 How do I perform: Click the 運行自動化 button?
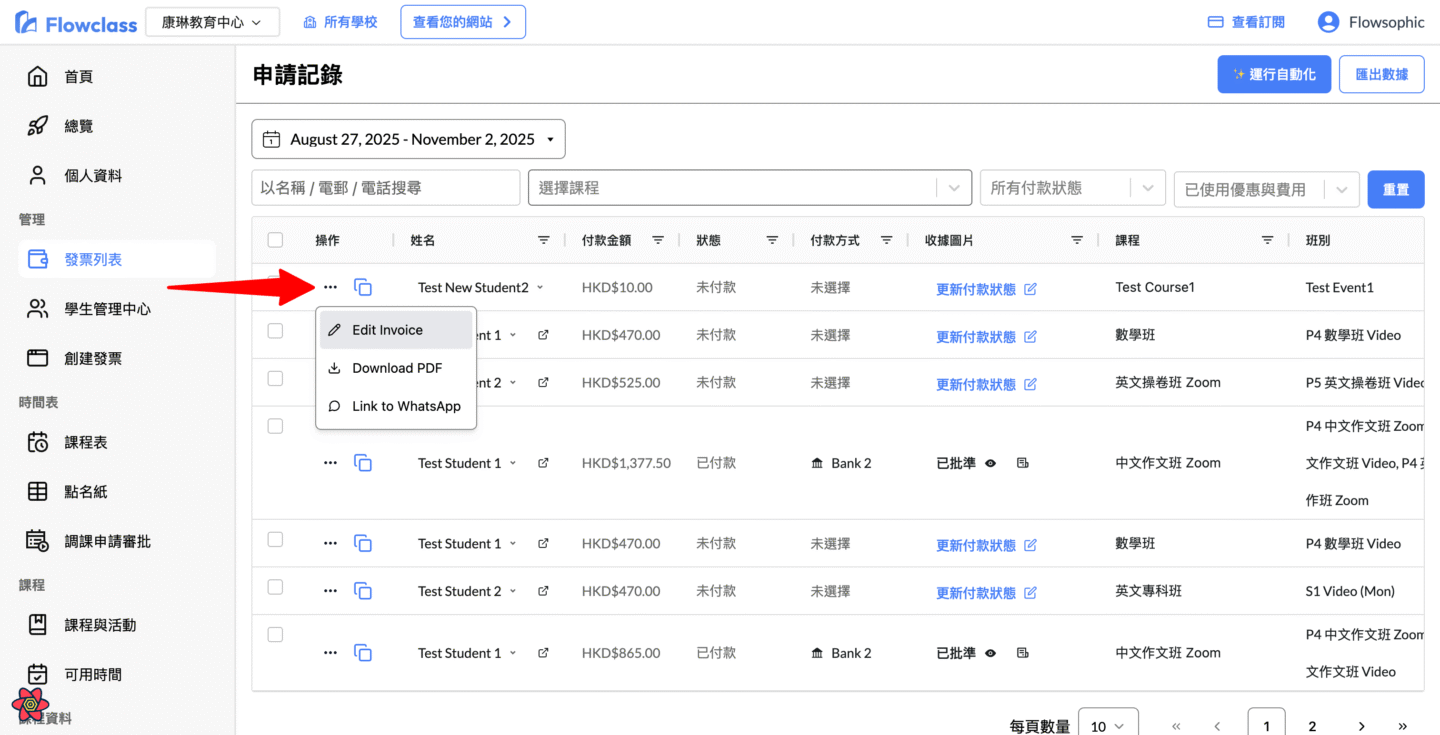click(1273, 74)
